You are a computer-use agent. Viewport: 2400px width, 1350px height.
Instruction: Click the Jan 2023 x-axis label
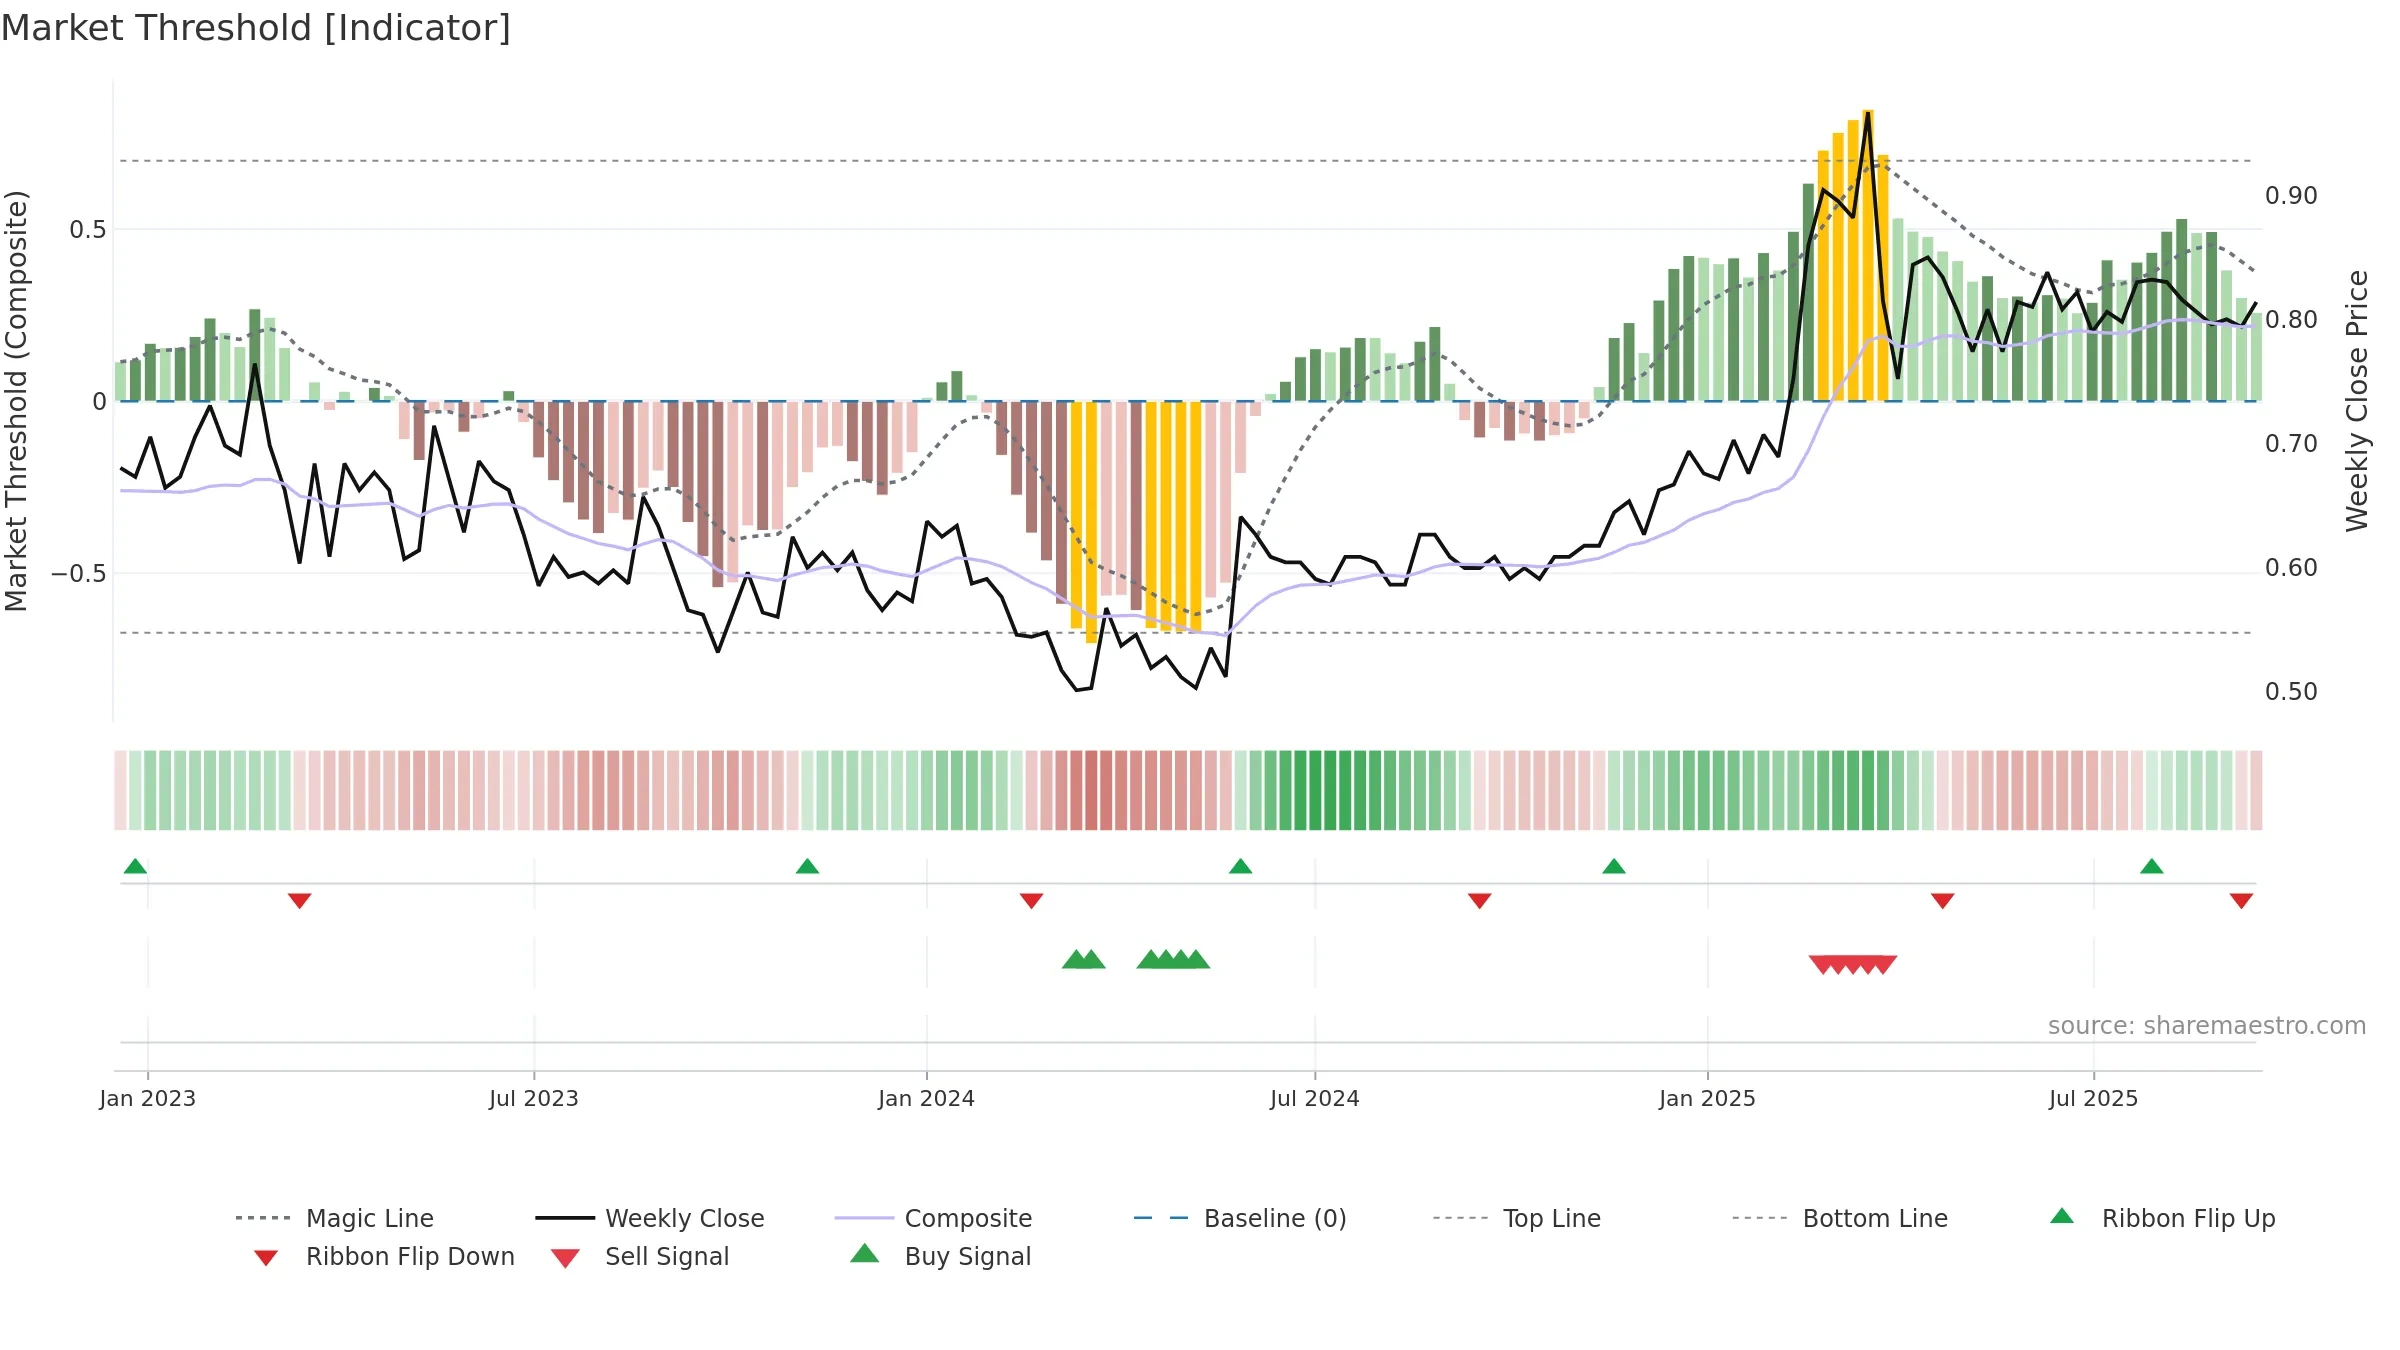[148, 1098]
